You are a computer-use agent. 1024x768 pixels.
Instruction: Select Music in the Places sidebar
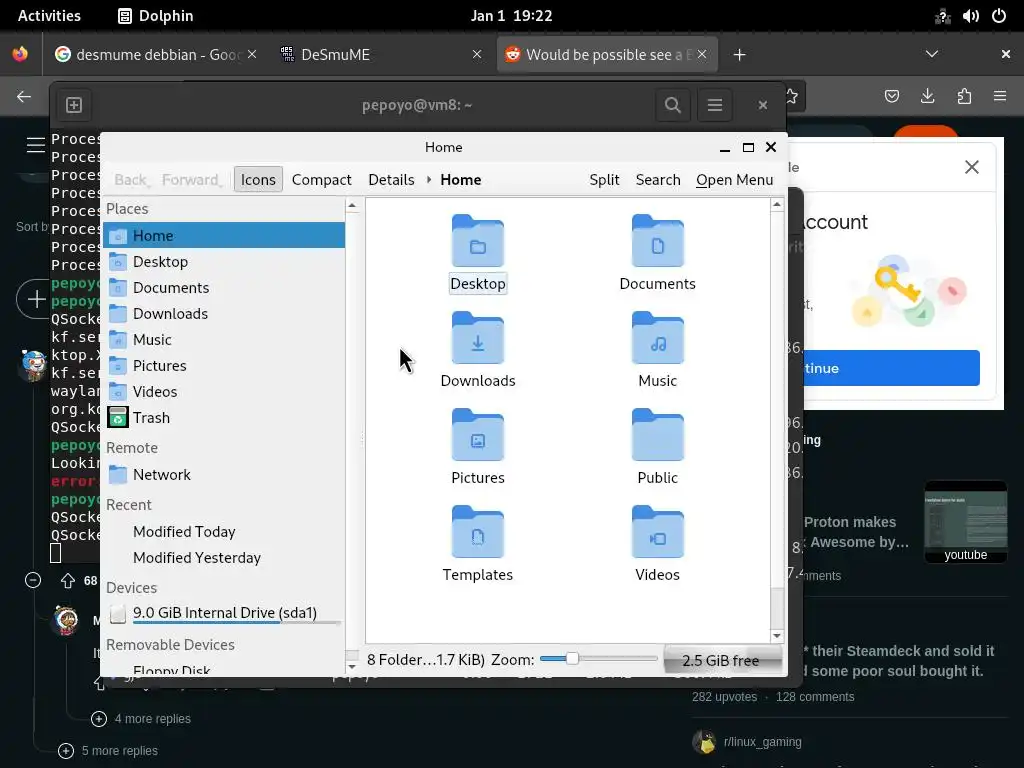[x=224, y=340]
